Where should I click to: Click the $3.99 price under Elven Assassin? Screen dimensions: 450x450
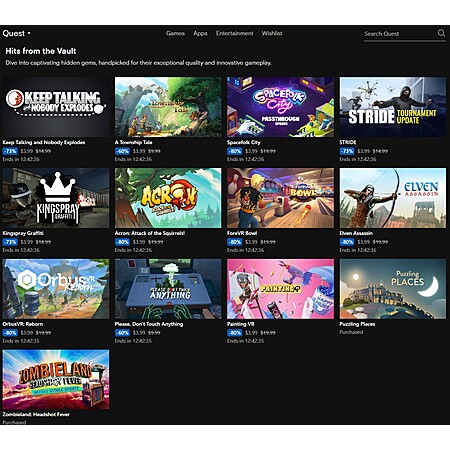point(364,242)
